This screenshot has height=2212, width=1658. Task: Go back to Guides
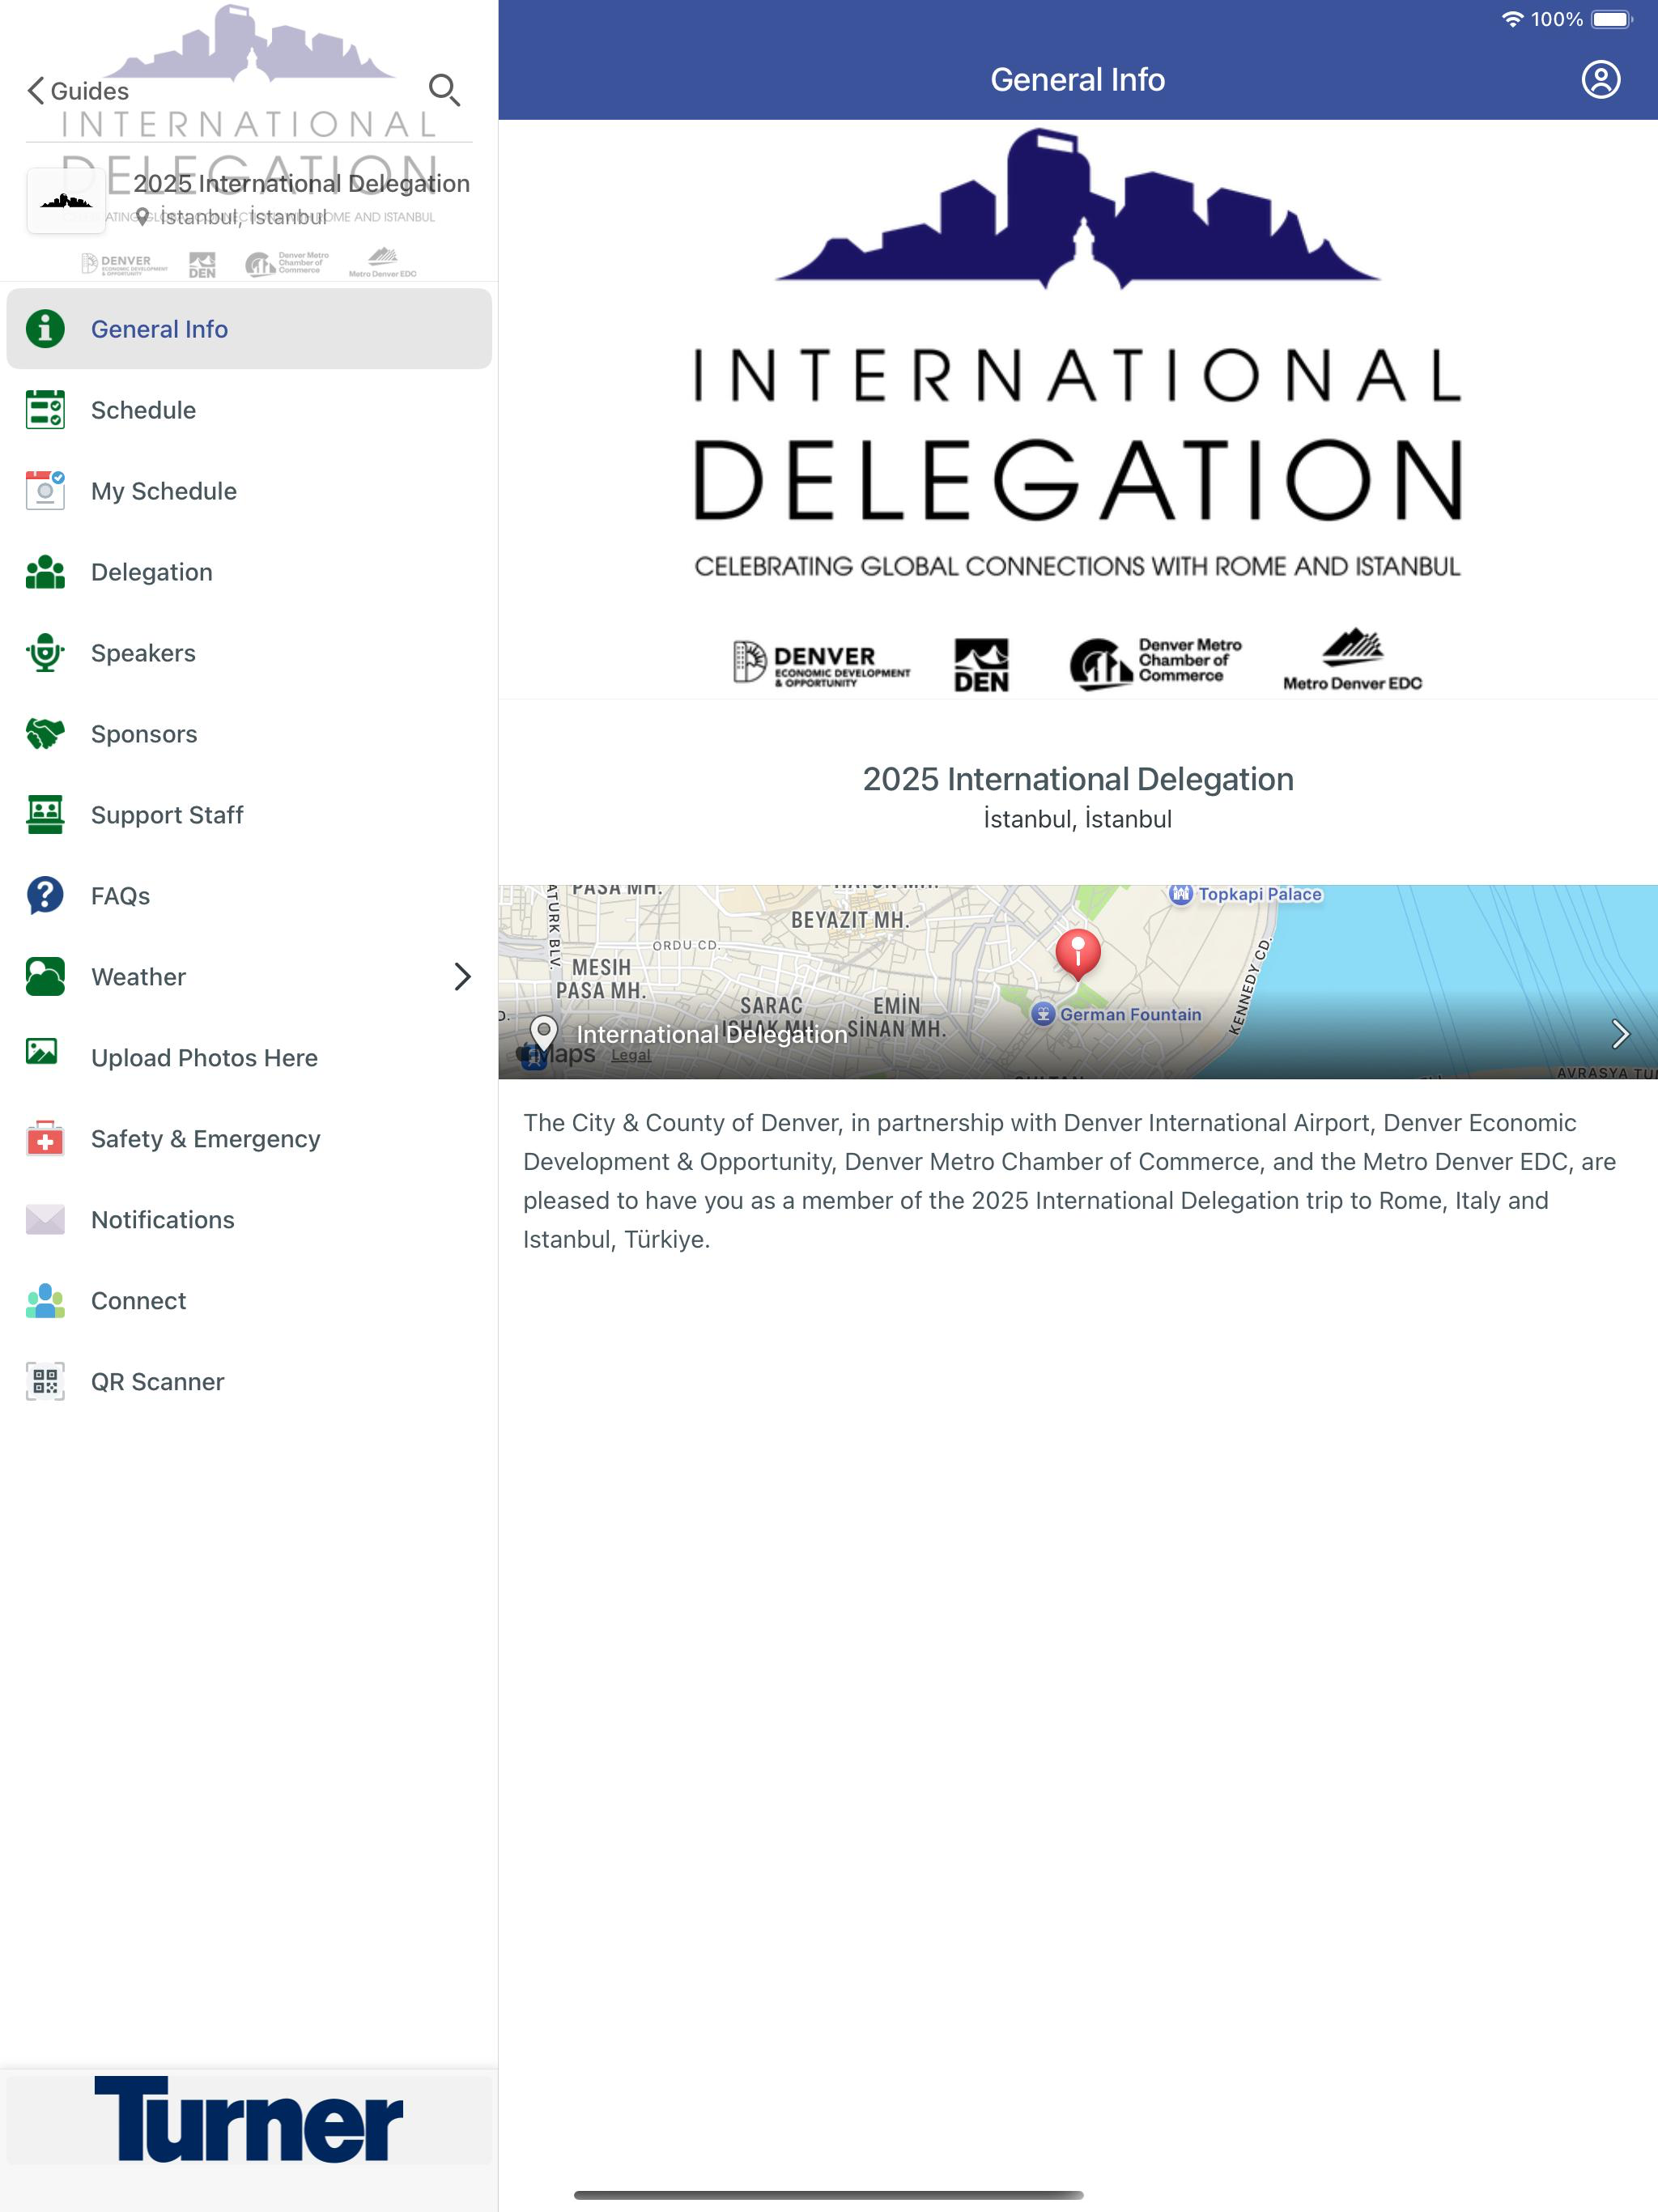(78, 91)
